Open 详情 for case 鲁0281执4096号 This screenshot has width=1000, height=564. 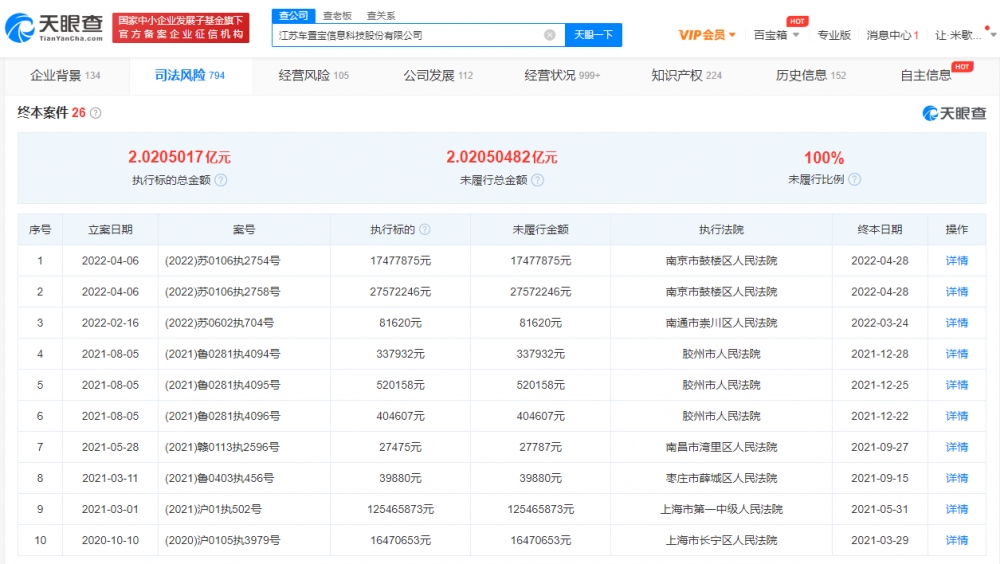(957, 416)
